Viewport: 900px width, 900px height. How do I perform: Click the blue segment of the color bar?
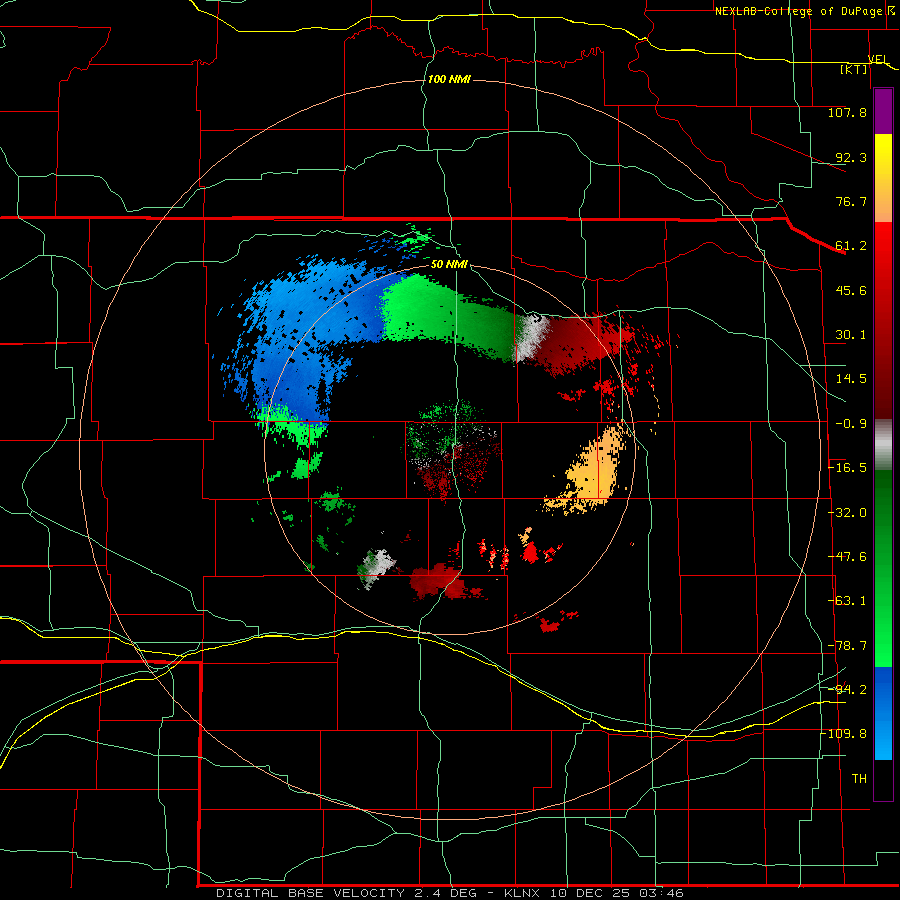tap(883, 713)
